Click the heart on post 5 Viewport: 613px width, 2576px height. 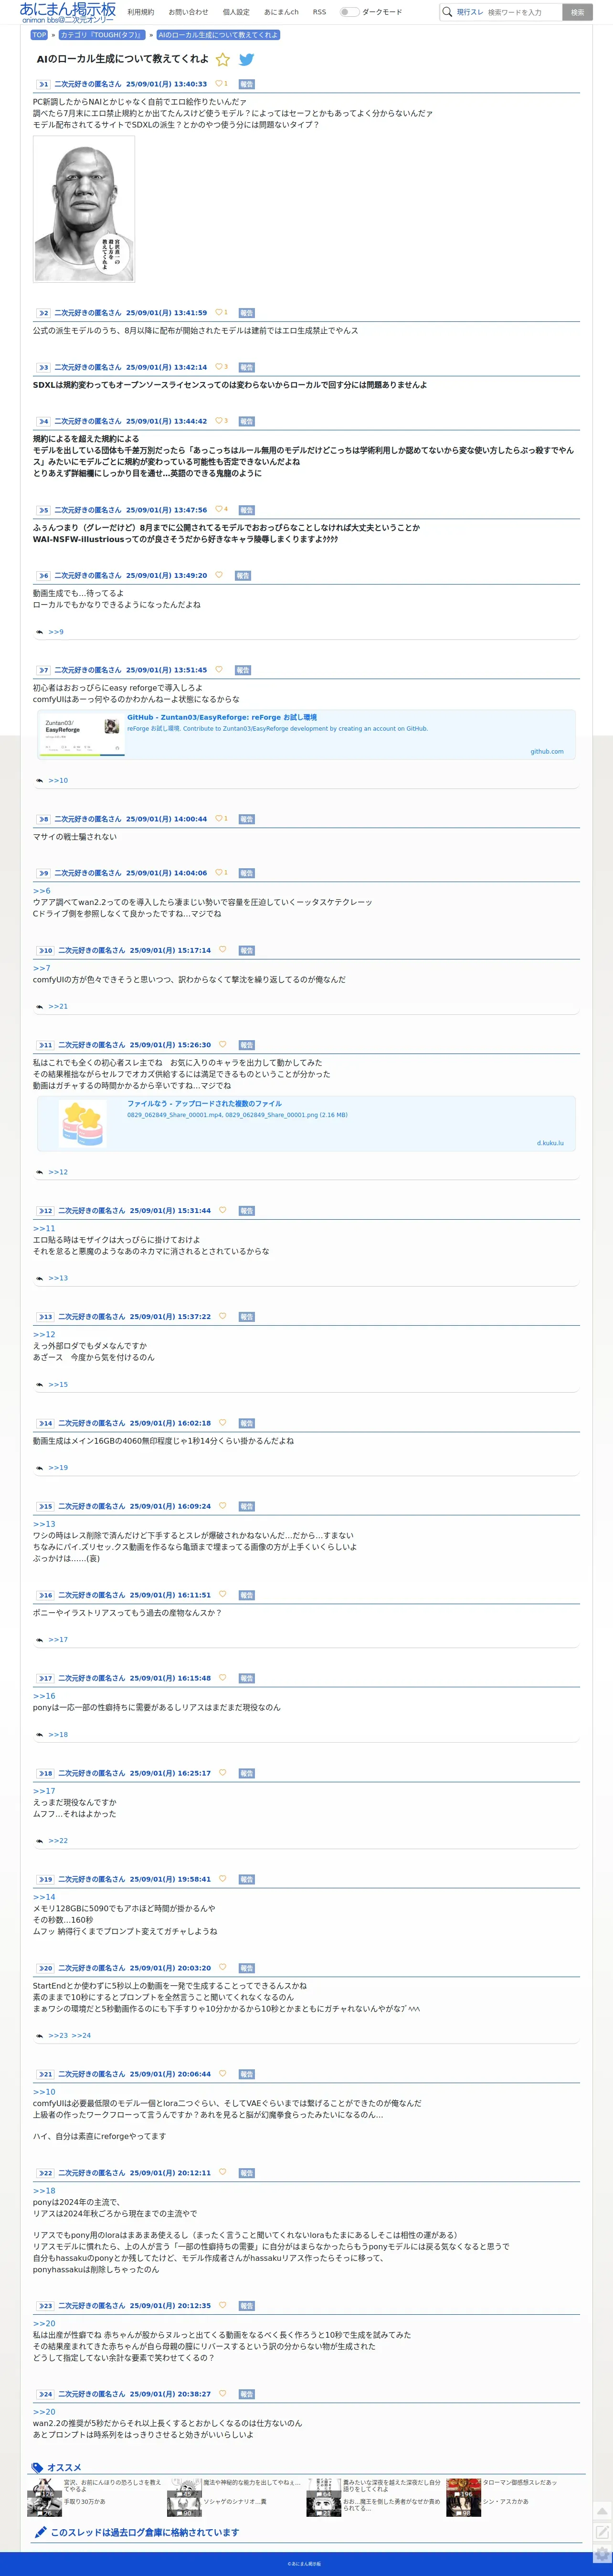click(219, 510)
